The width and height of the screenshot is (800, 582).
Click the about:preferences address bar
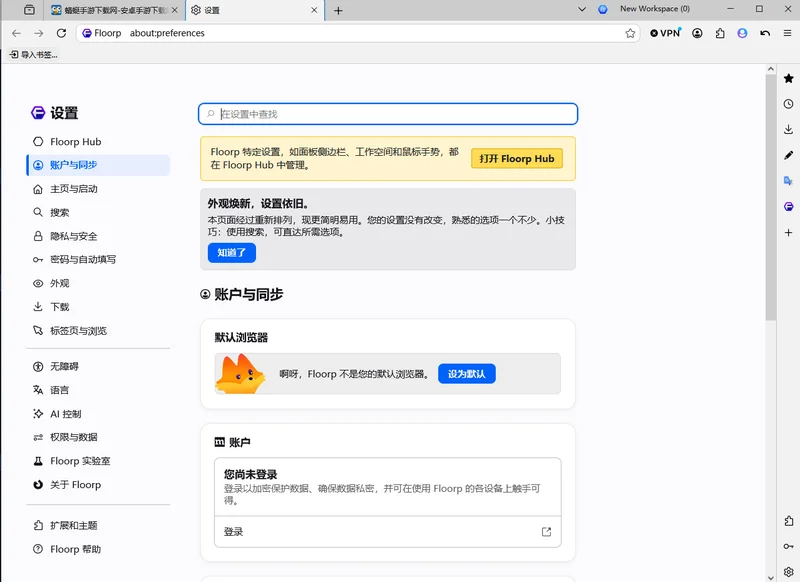(x=357, y=33)
